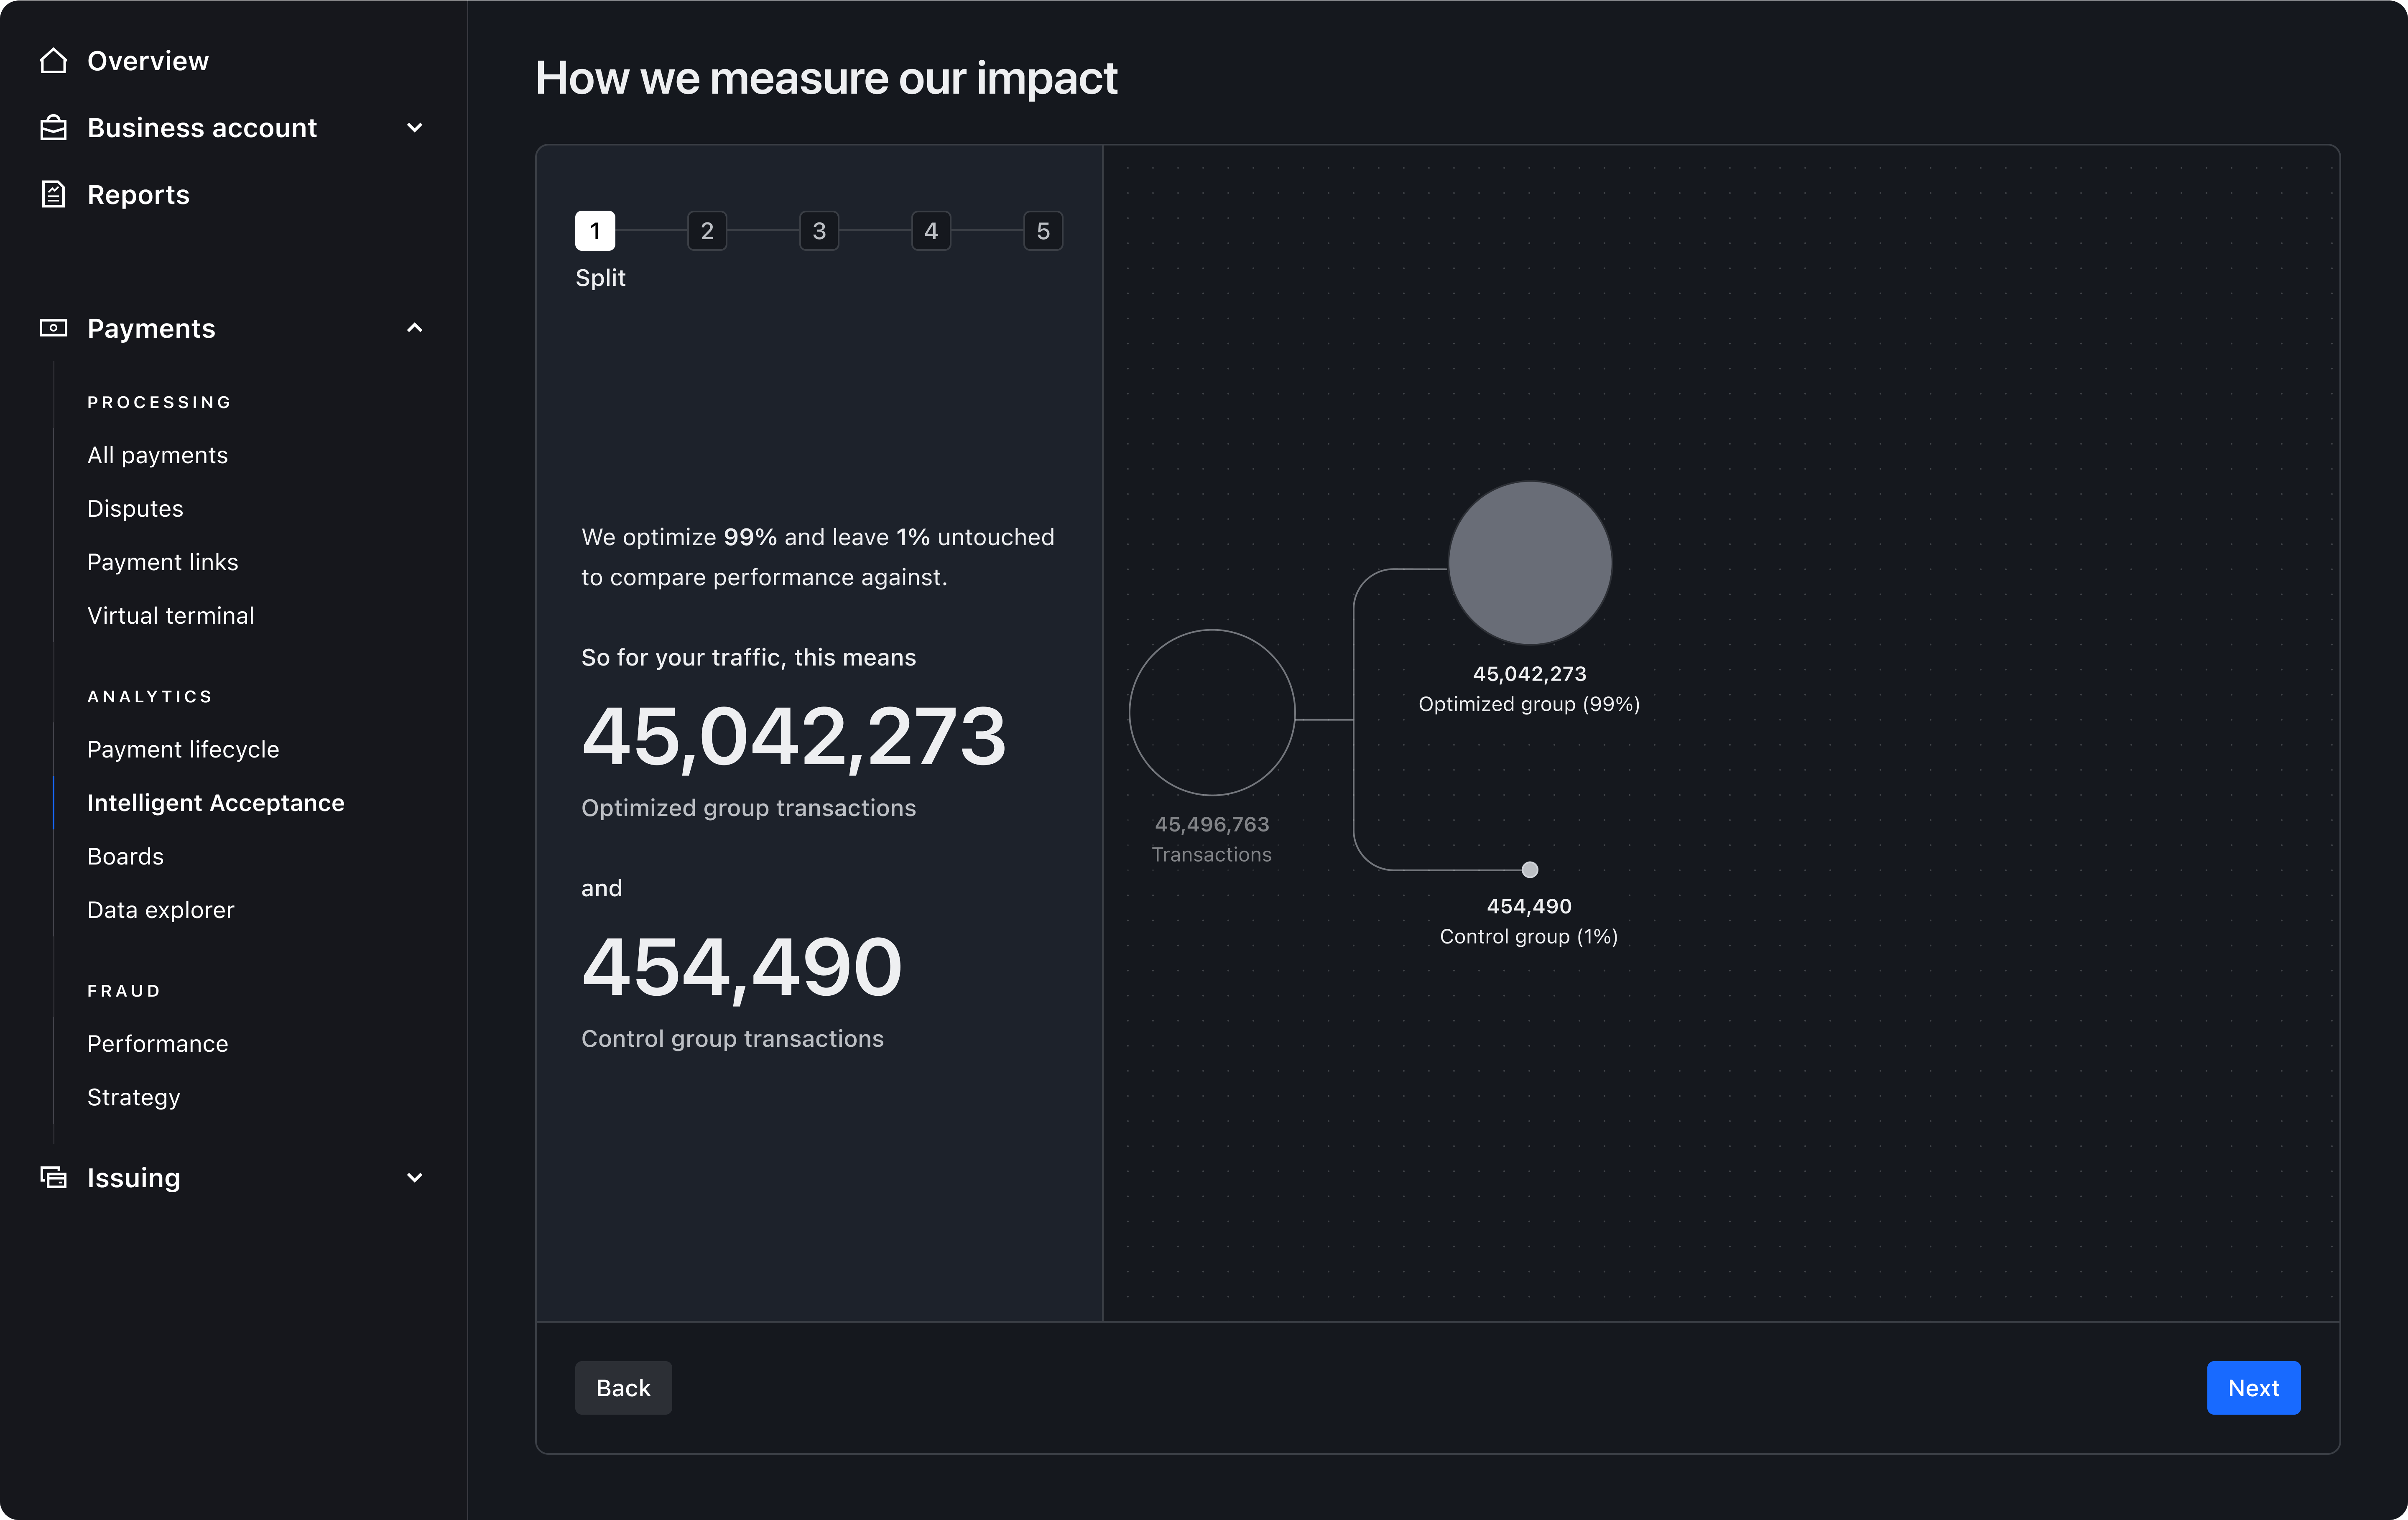The height and width of the screenshot is (1520, 2408).
Task: Select the Payments menu label
Action: click(151, 328)
